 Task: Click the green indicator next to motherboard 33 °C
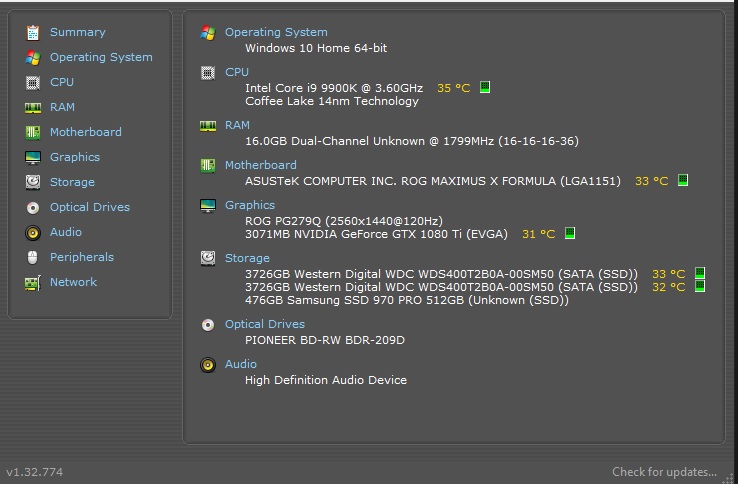pyautogui.click(x=683, y=180)
